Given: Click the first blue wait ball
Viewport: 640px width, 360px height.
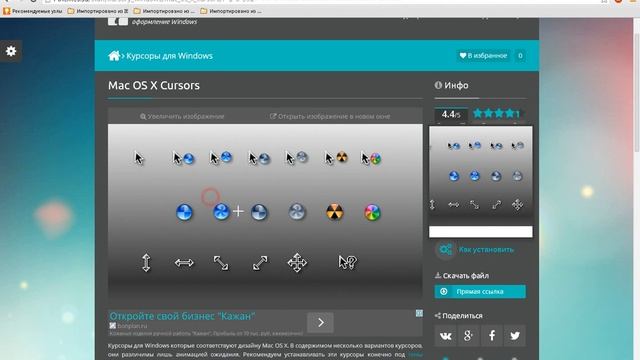Looking at the screenshot, I should click(x=184, y=212).
